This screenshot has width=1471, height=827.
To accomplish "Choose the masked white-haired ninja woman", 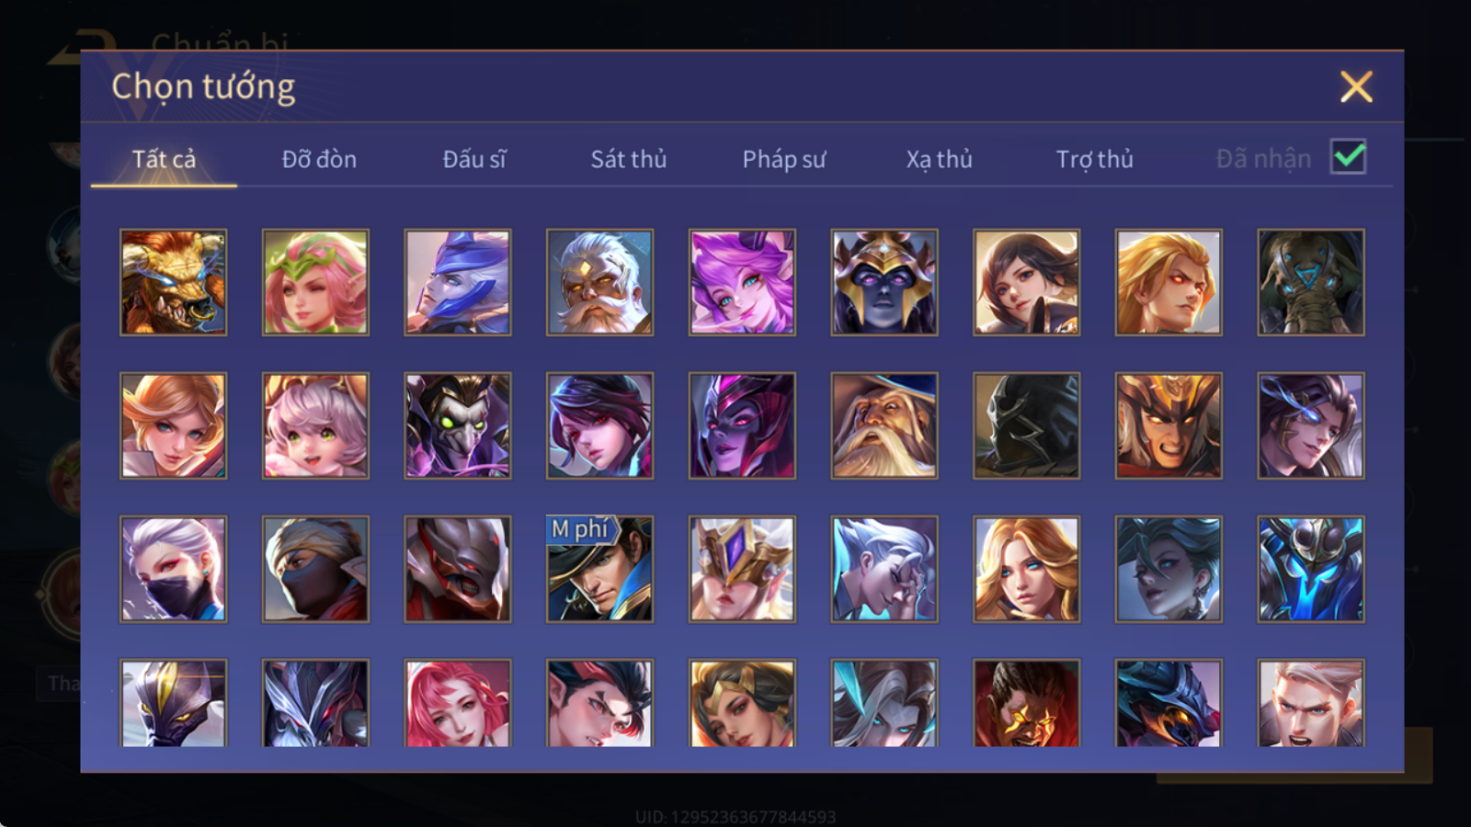I will pyautogui.click(x=173, y=569).
